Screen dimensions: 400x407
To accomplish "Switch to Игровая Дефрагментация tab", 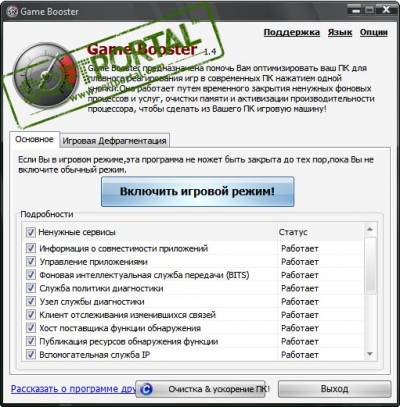I will click(x=114, y=141).
